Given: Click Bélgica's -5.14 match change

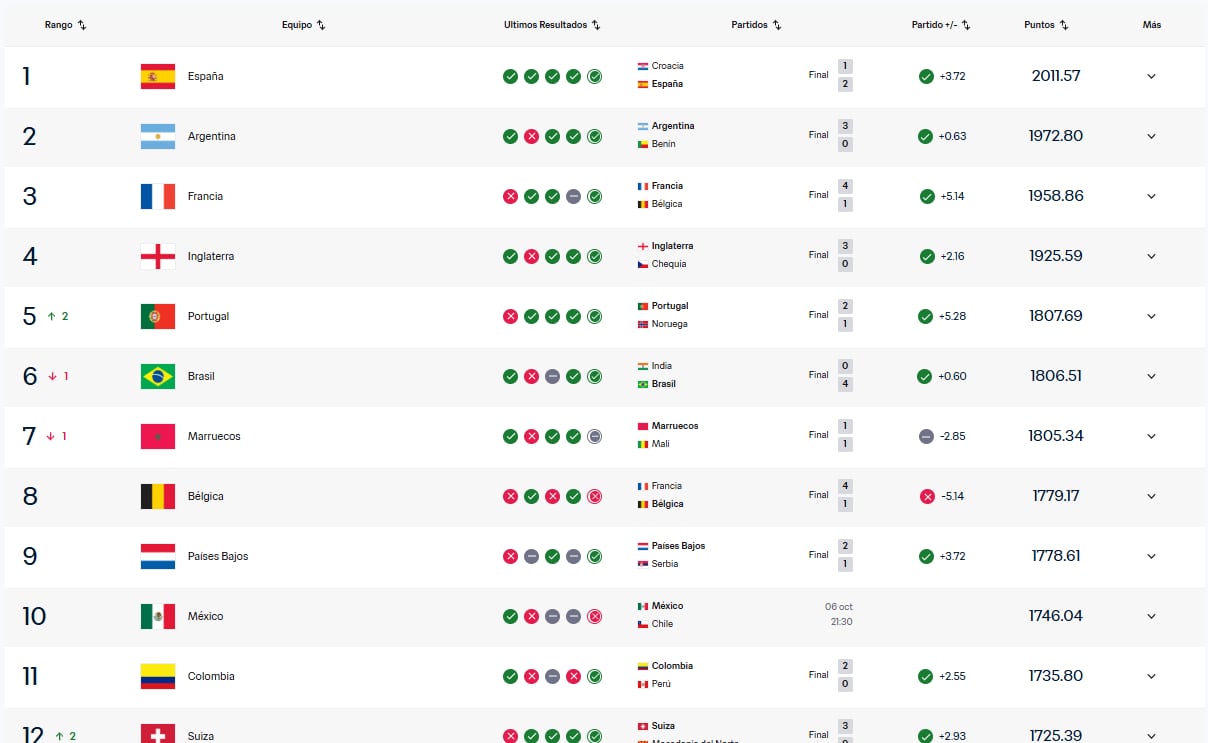Looking at the screenshot, I should tap(951, 496).
